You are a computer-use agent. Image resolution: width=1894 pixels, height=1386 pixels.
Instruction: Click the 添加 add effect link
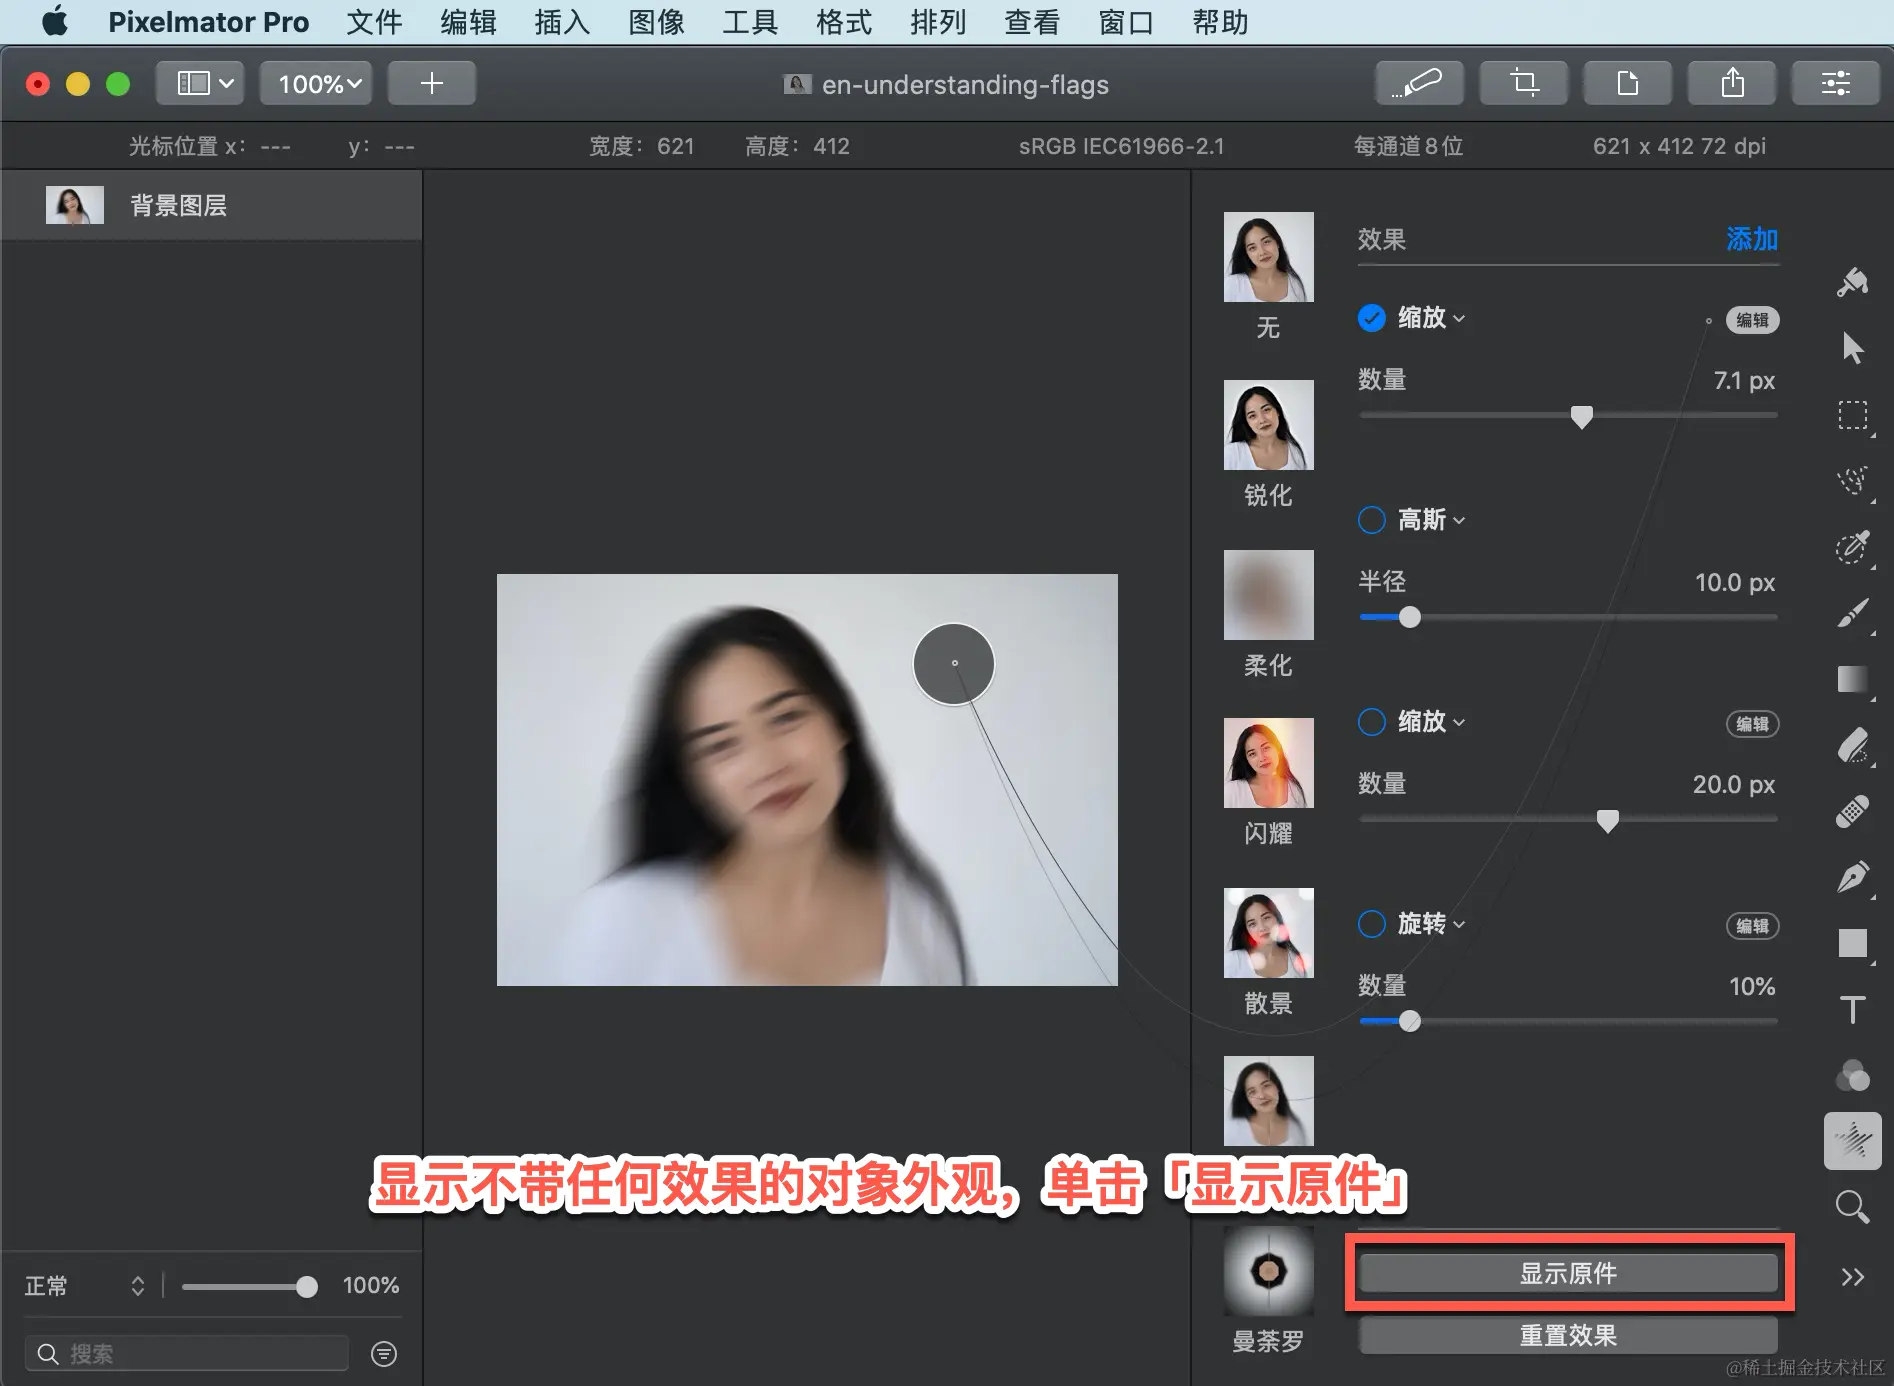click(1752, 239)
